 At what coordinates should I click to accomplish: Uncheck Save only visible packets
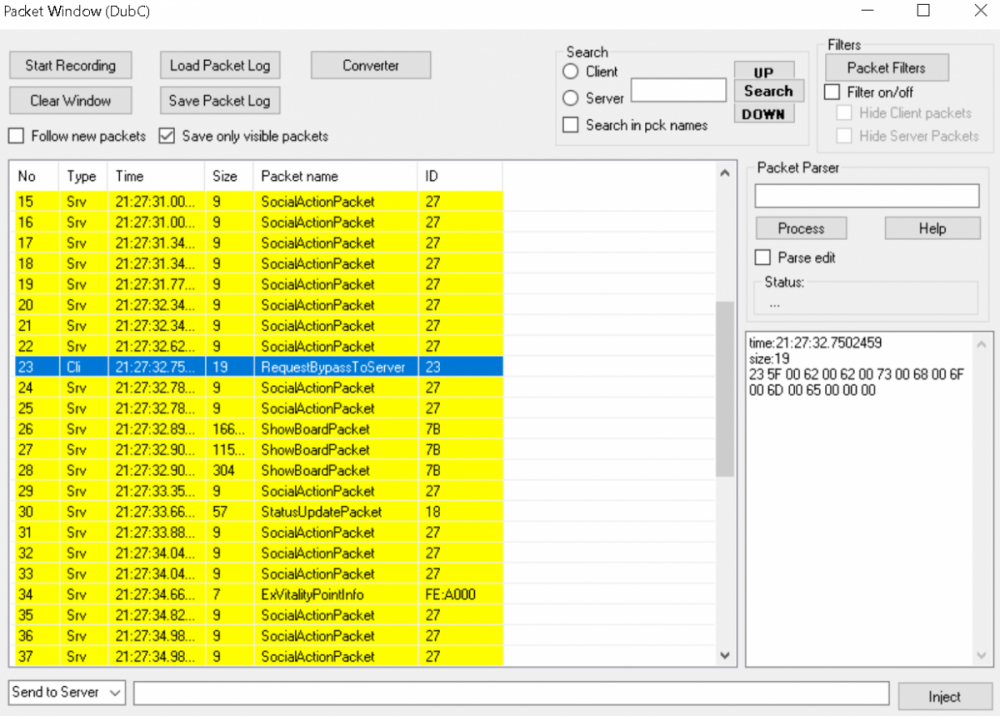pyautogui.click(x=167, y=136)
